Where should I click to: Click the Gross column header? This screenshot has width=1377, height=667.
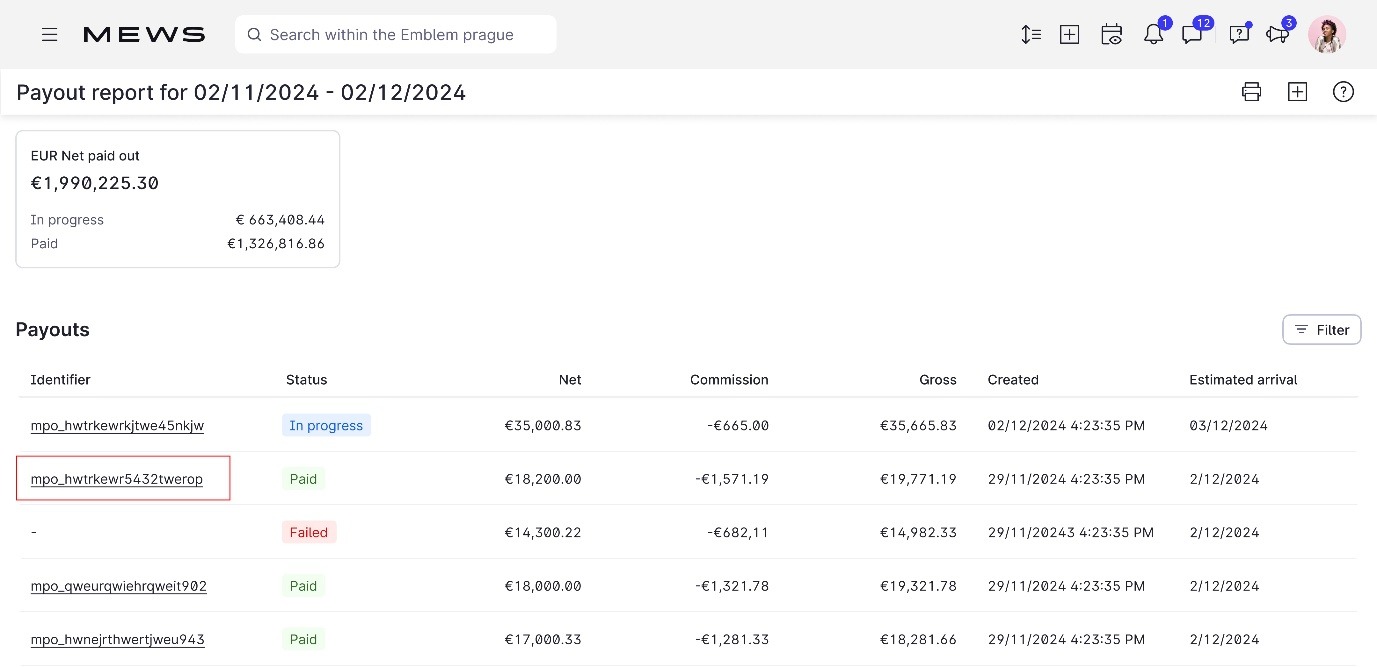coord(938,380)
